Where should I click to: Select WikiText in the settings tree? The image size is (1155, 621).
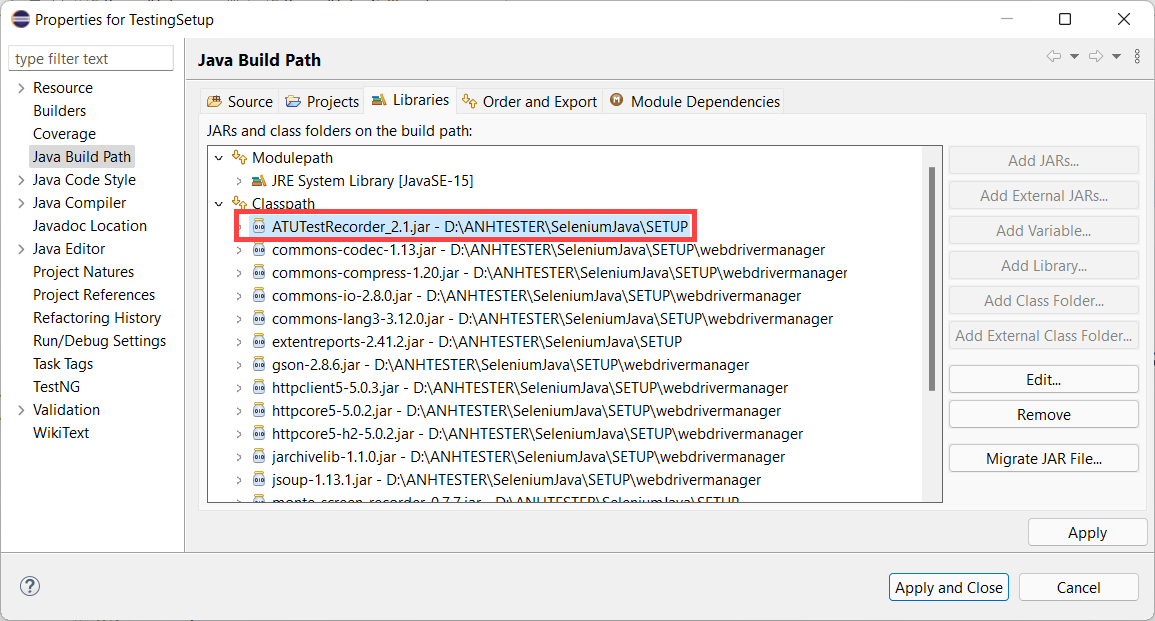coord(61,432)
